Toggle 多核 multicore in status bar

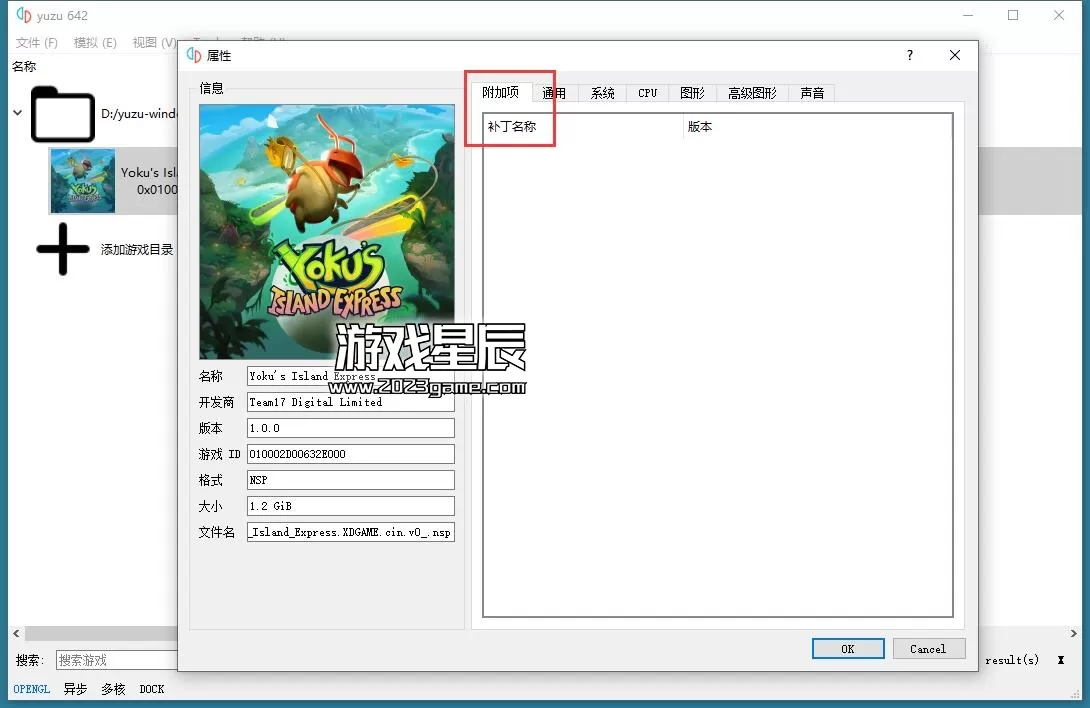point(113,689)
